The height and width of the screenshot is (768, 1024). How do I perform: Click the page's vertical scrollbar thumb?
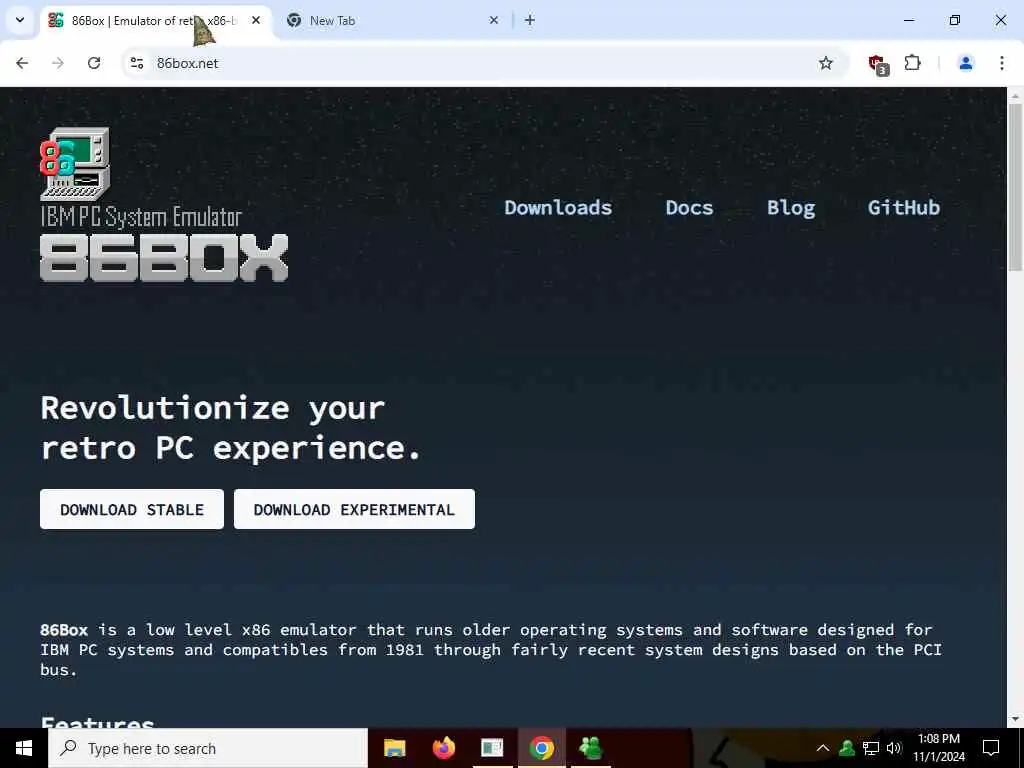click(1015, 186)
